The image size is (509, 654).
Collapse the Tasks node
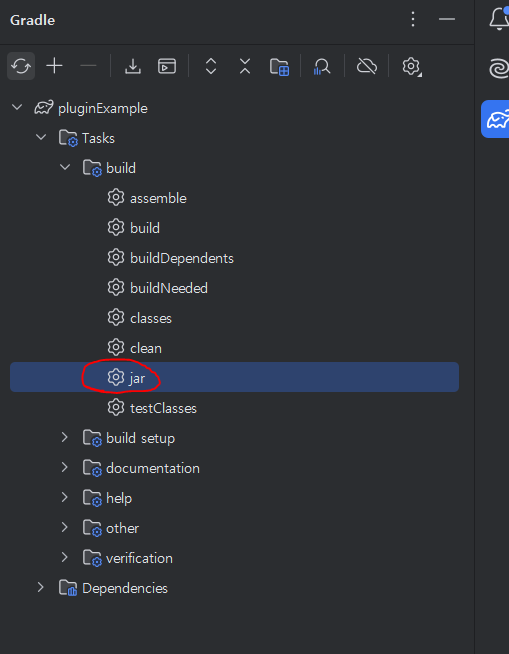click(41, 137)
